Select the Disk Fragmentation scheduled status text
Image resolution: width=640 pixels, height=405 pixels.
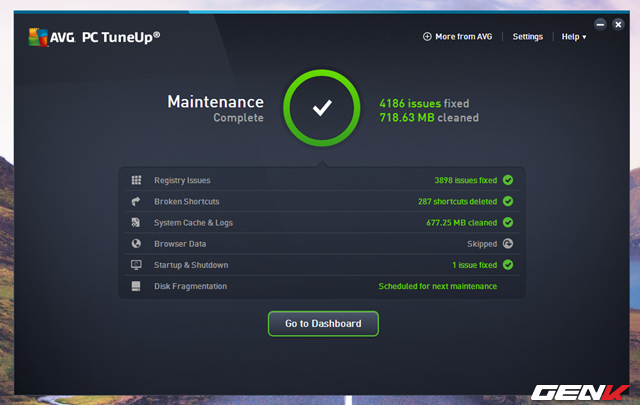click(x=437, y=286)
